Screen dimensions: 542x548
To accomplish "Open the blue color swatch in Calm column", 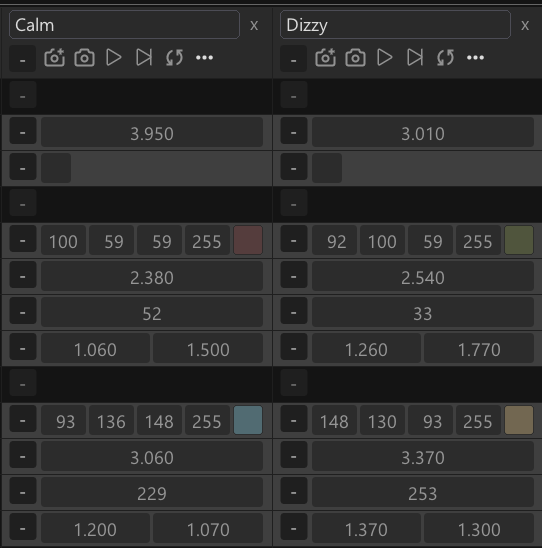I will (x=248, y=420).
